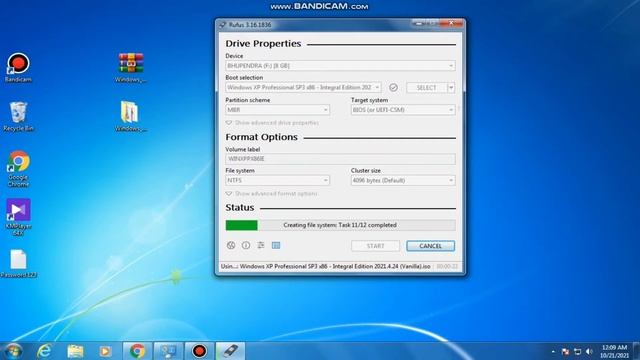Switch to Bandicam recorder in the taskbar

(x=199, y=351)
